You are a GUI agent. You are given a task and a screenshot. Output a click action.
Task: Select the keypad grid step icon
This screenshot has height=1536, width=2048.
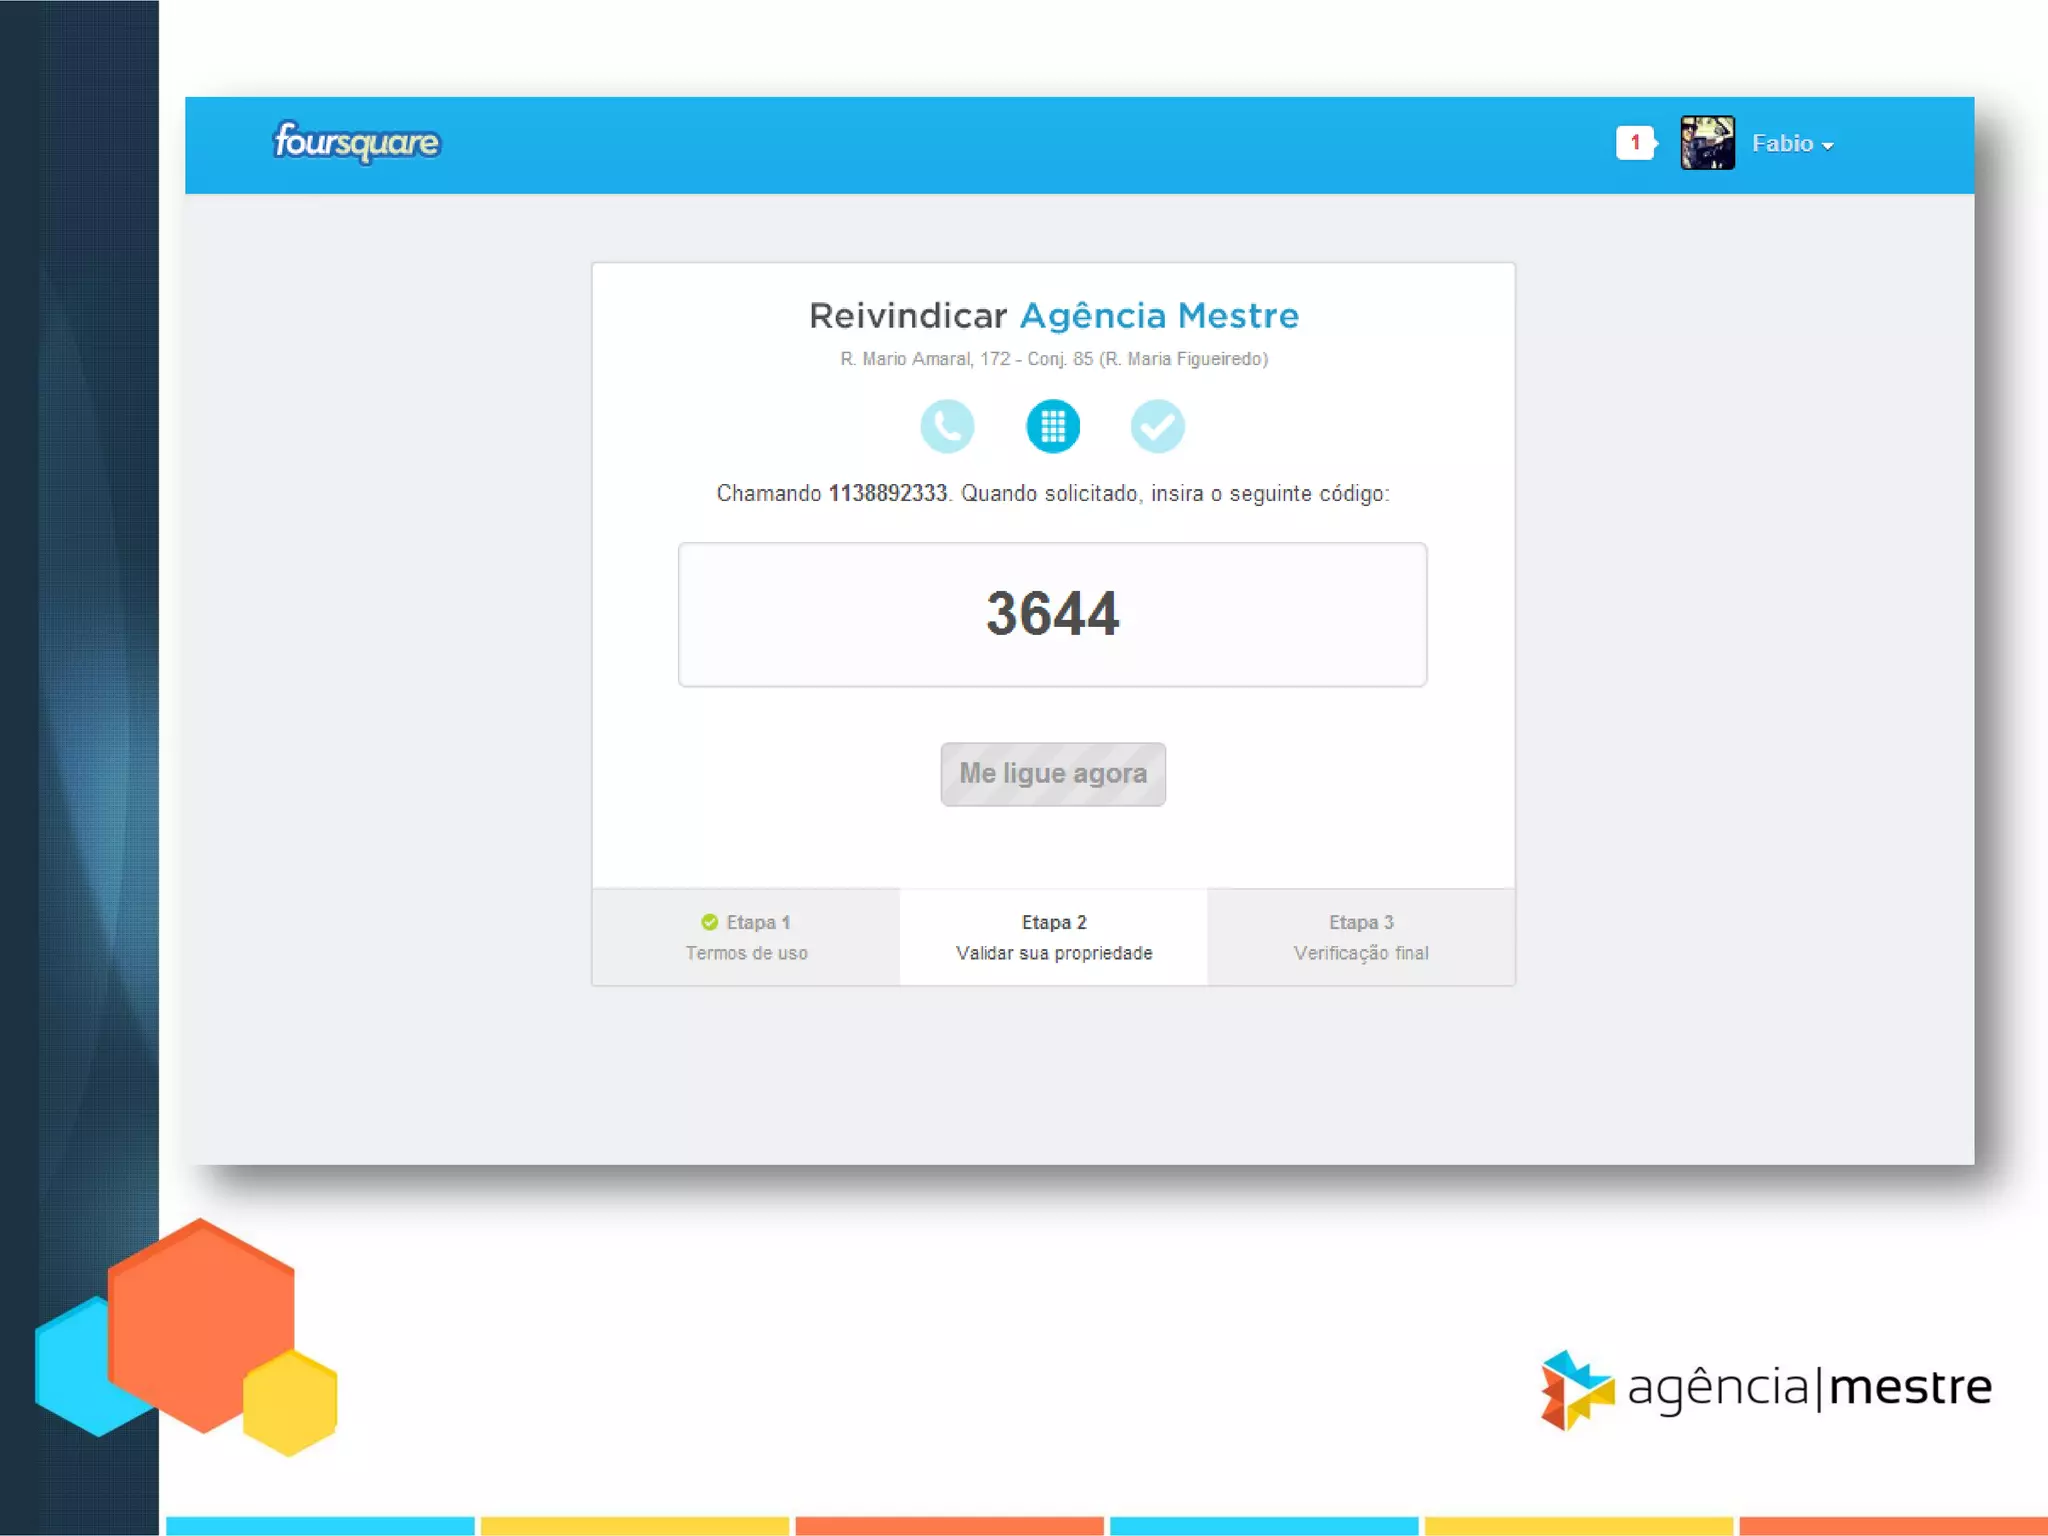coord(1052,427)
